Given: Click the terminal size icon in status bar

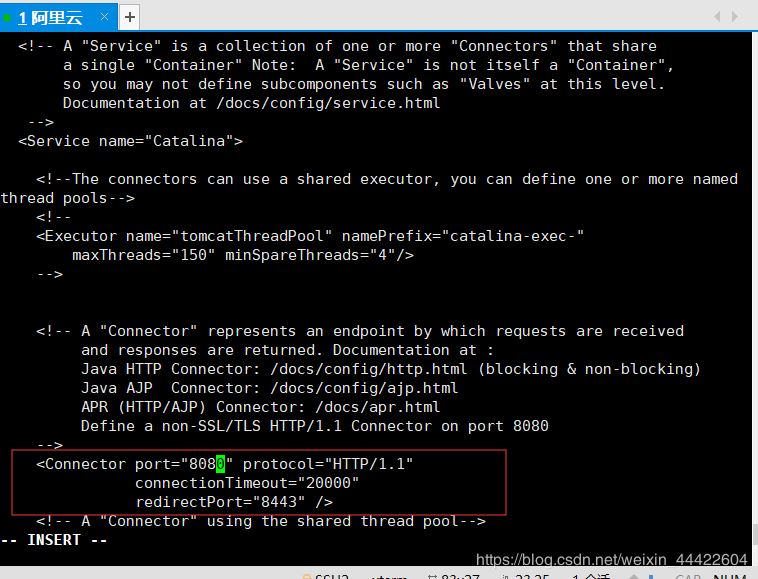Looking at the screenshot, I should (x=428, y=576).
